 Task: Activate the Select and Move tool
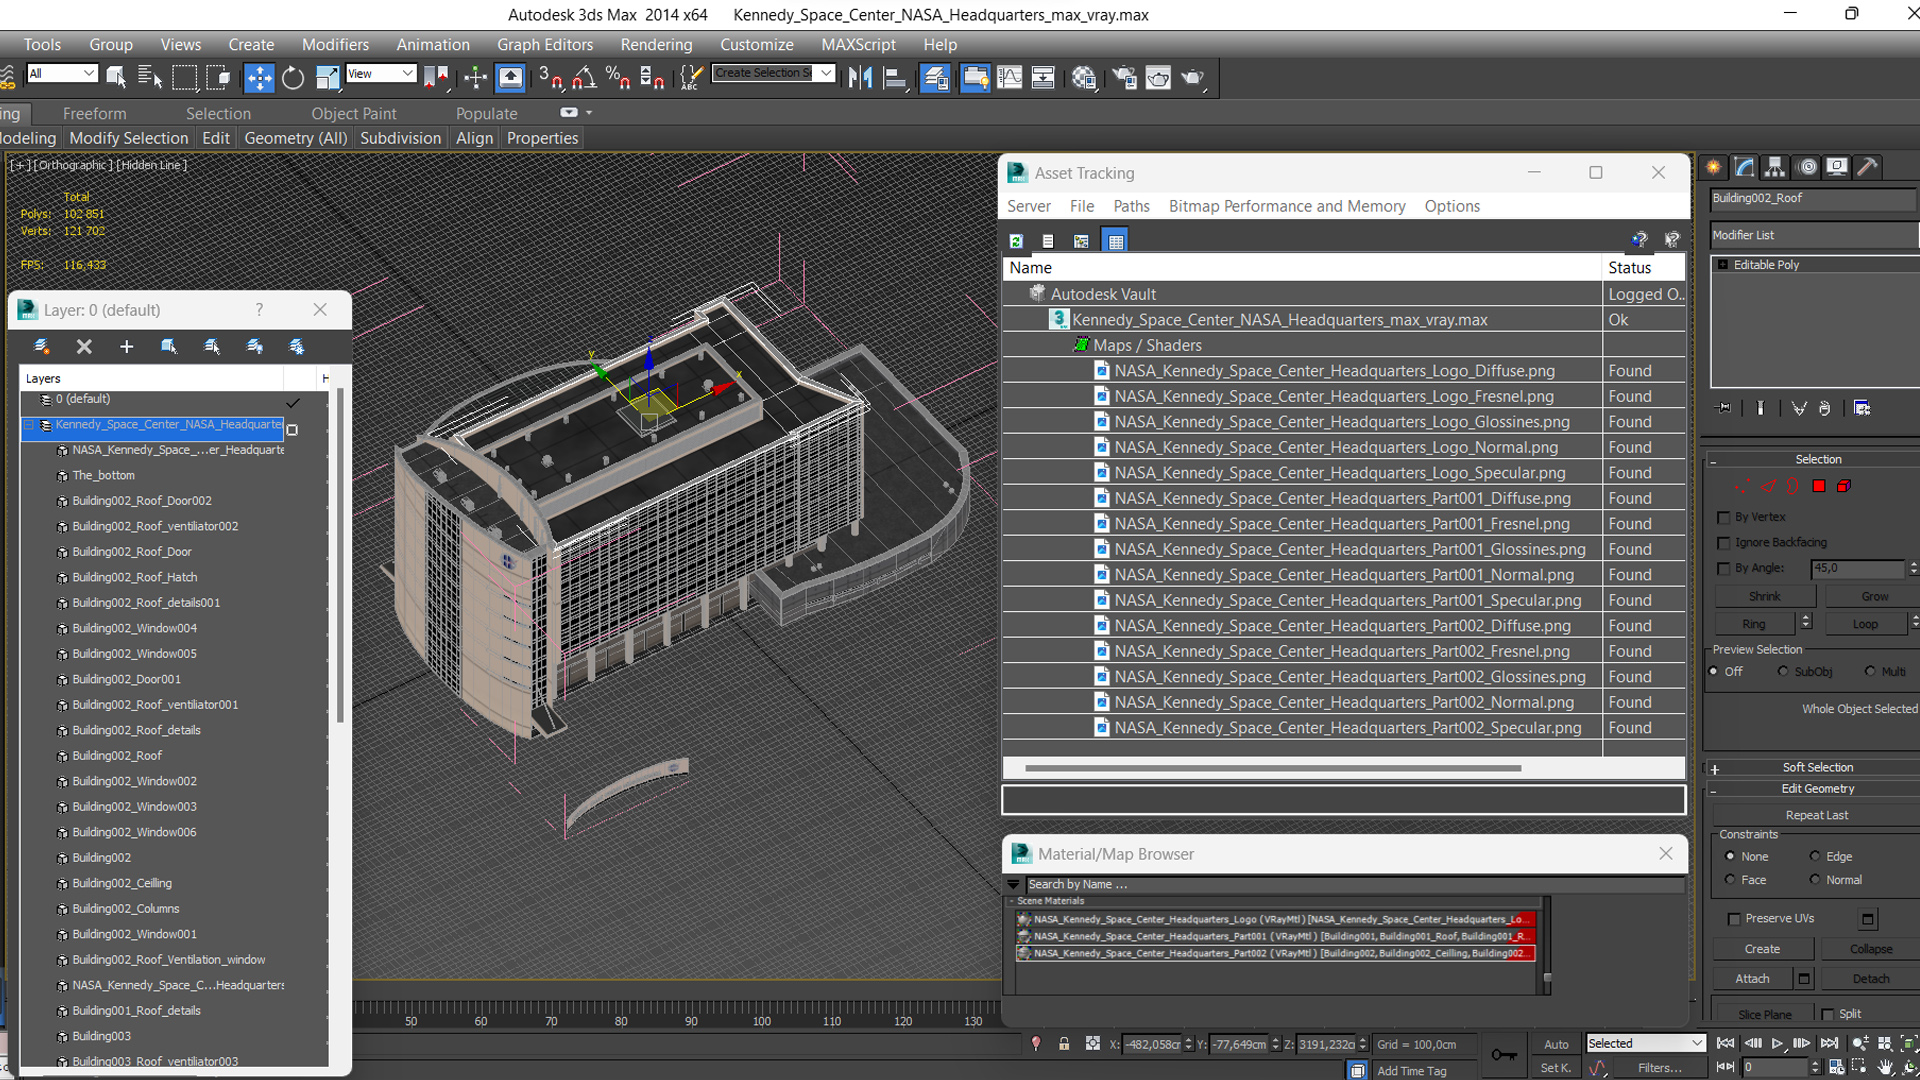(259, 77)
